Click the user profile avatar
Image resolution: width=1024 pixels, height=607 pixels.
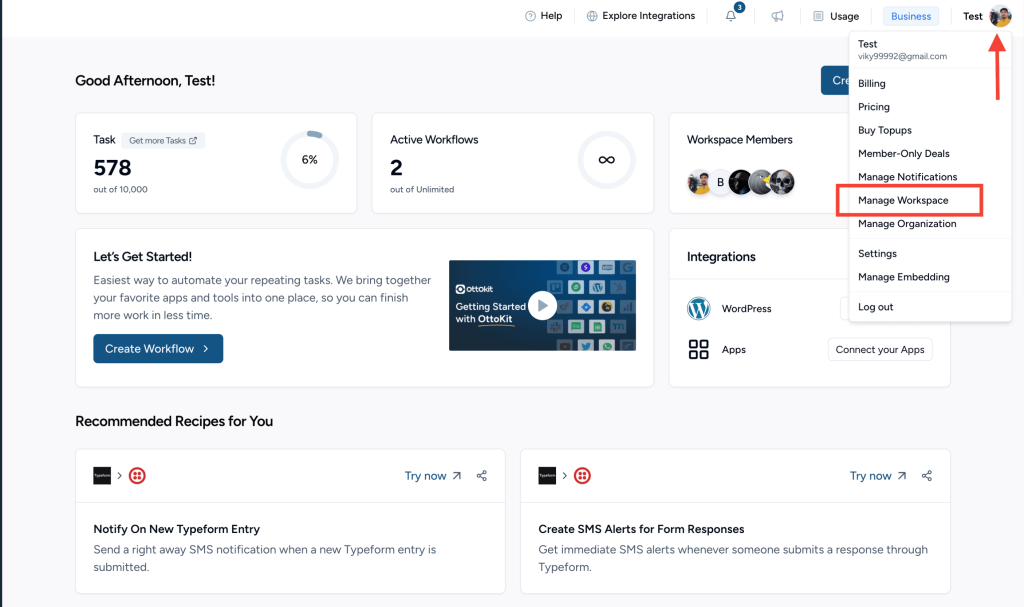click(1000, 16)
